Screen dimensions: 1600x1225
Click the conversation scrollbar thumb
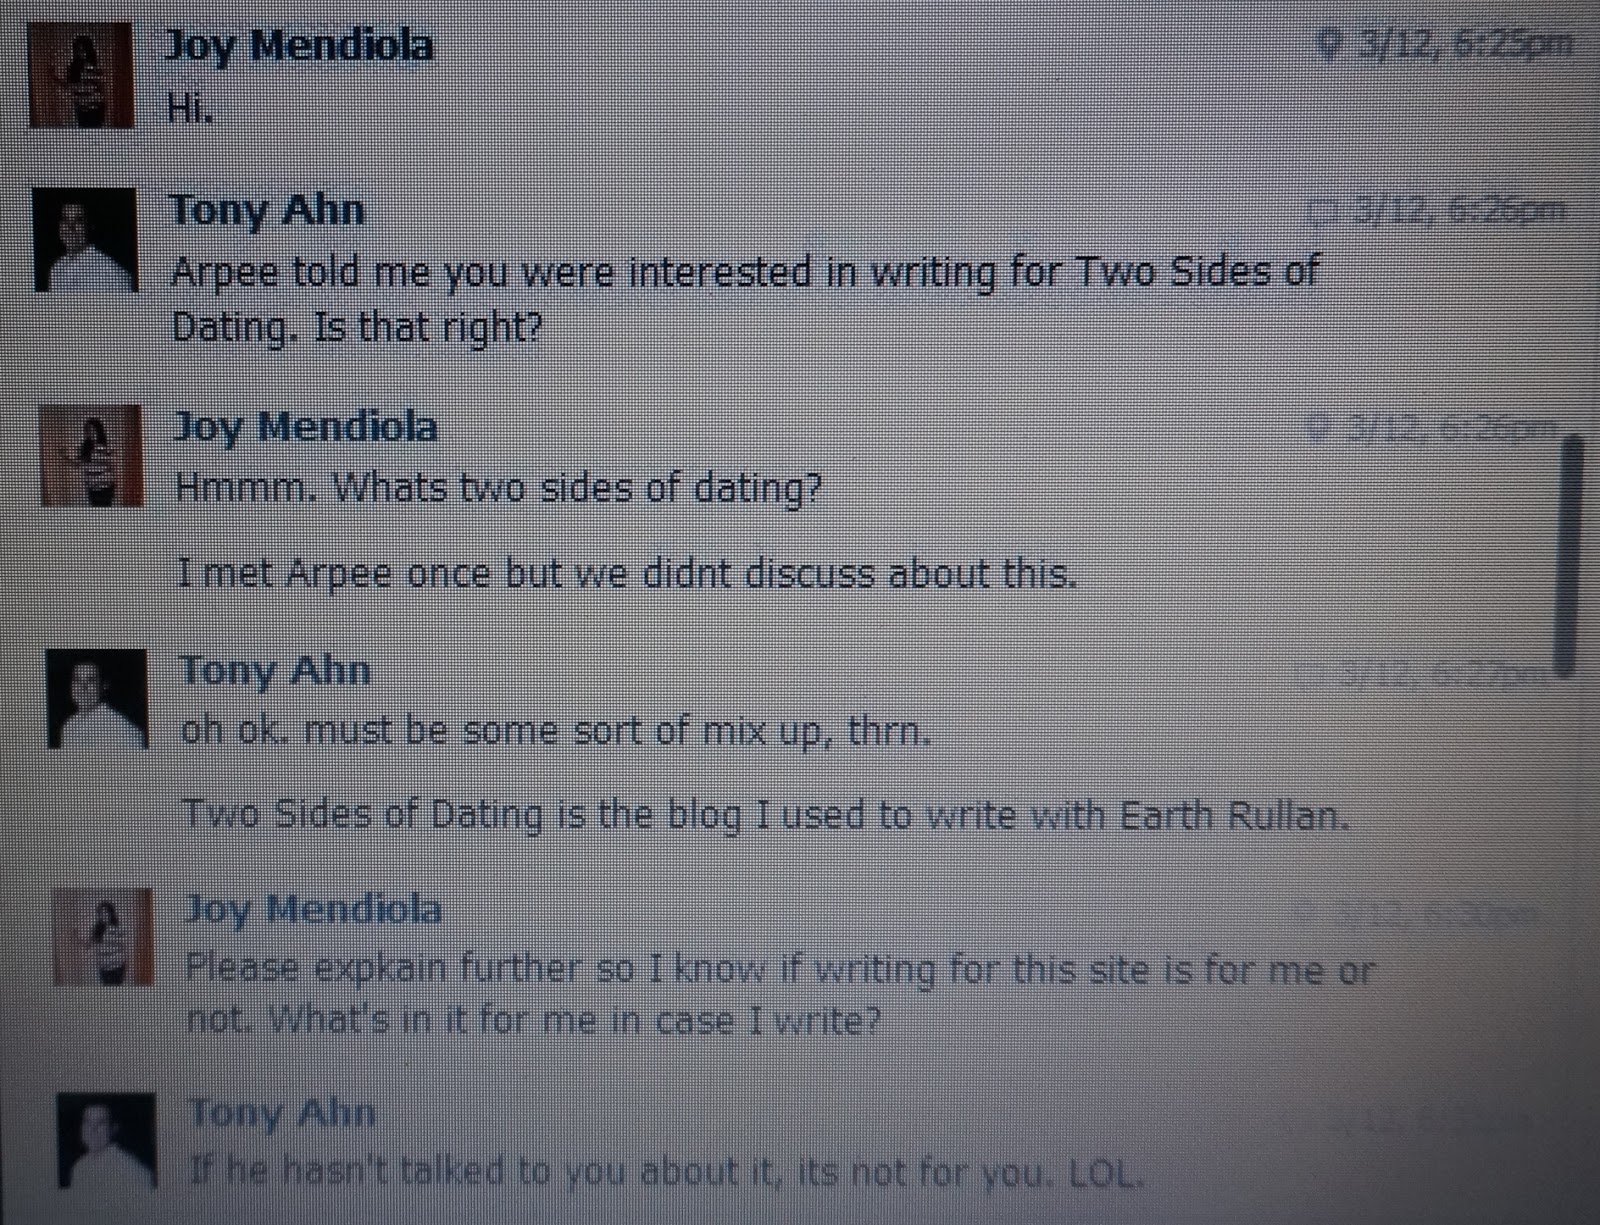pyautogui.click(x=1571, y=553)
